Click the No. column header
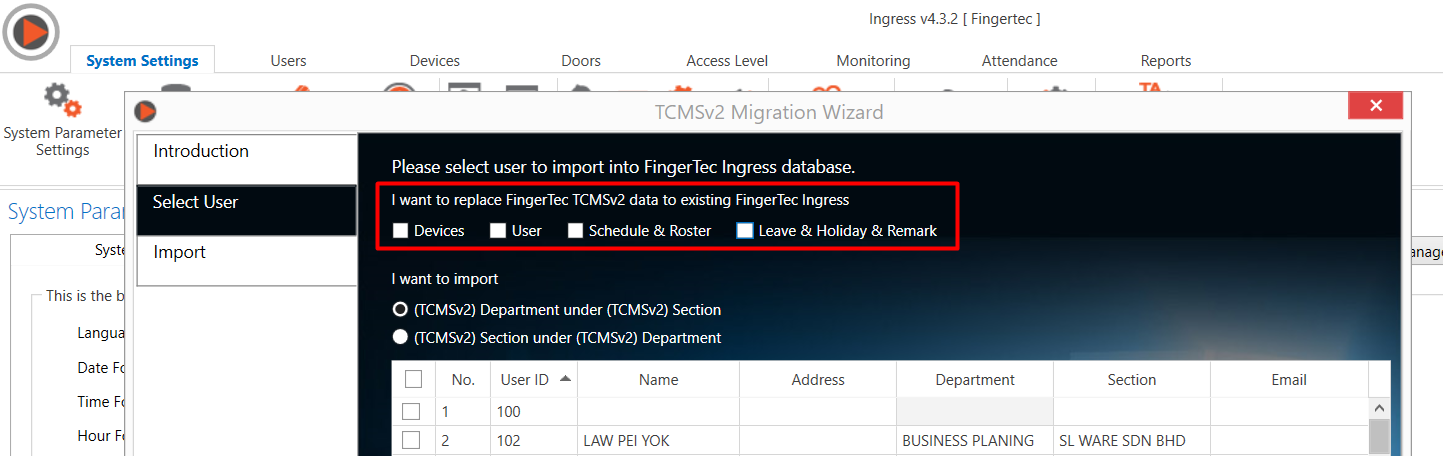Image resolution: width=1443 pixels, height=456 pixels. tap(463, 379)
